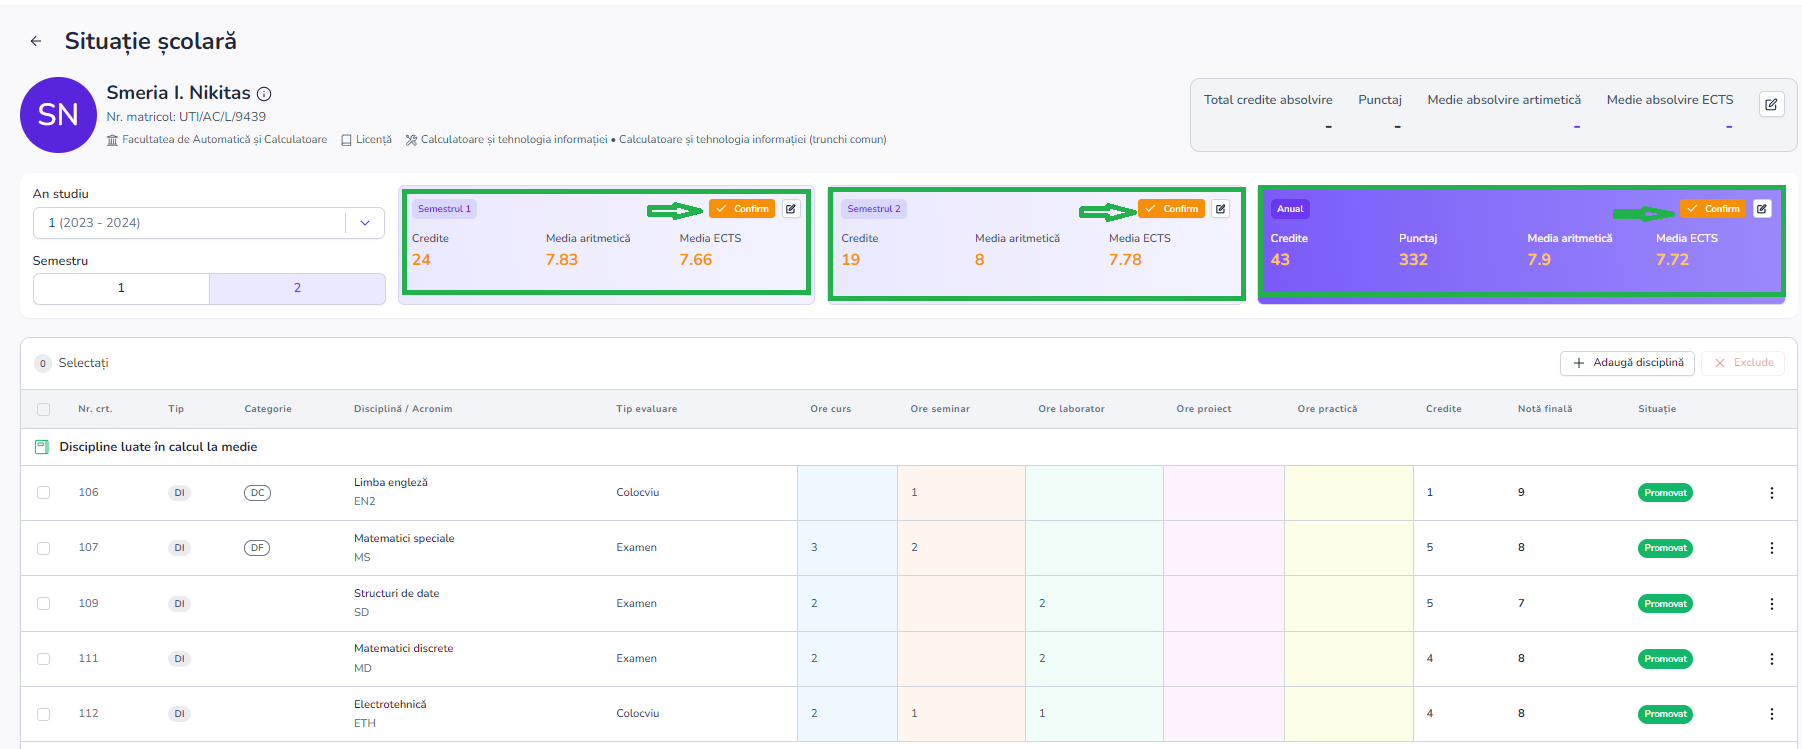Image resolution: width=1802 pixels, height=749 pixels.
Task: Click edit icon on Semestrul 1 card
Action: click(x=790, y=209)
